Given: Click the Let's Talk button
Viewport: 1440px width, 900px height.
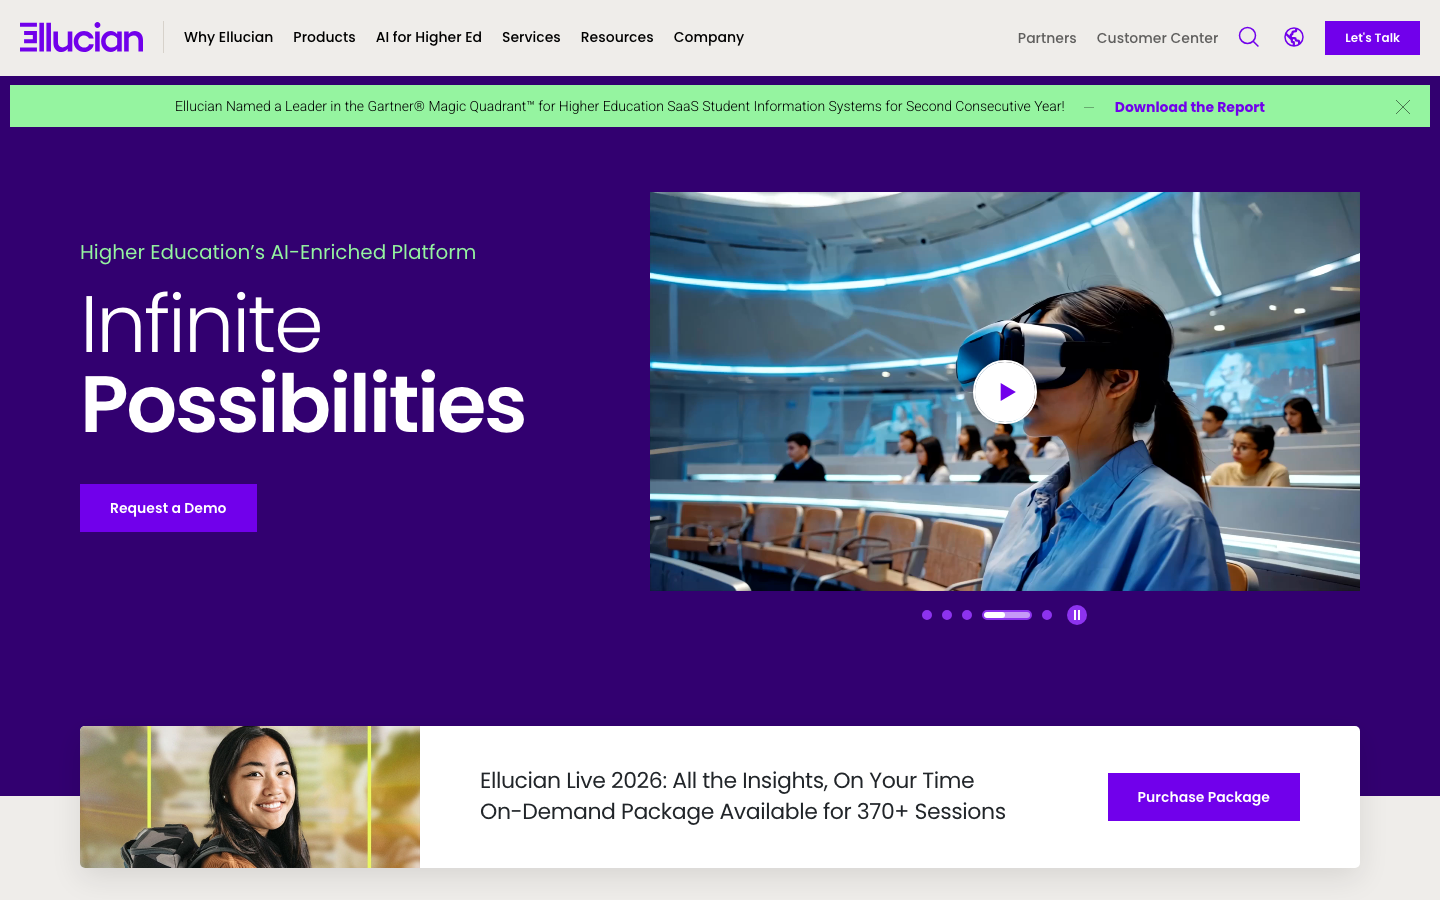Looking at the screenshot, I should click(1372, 38).
